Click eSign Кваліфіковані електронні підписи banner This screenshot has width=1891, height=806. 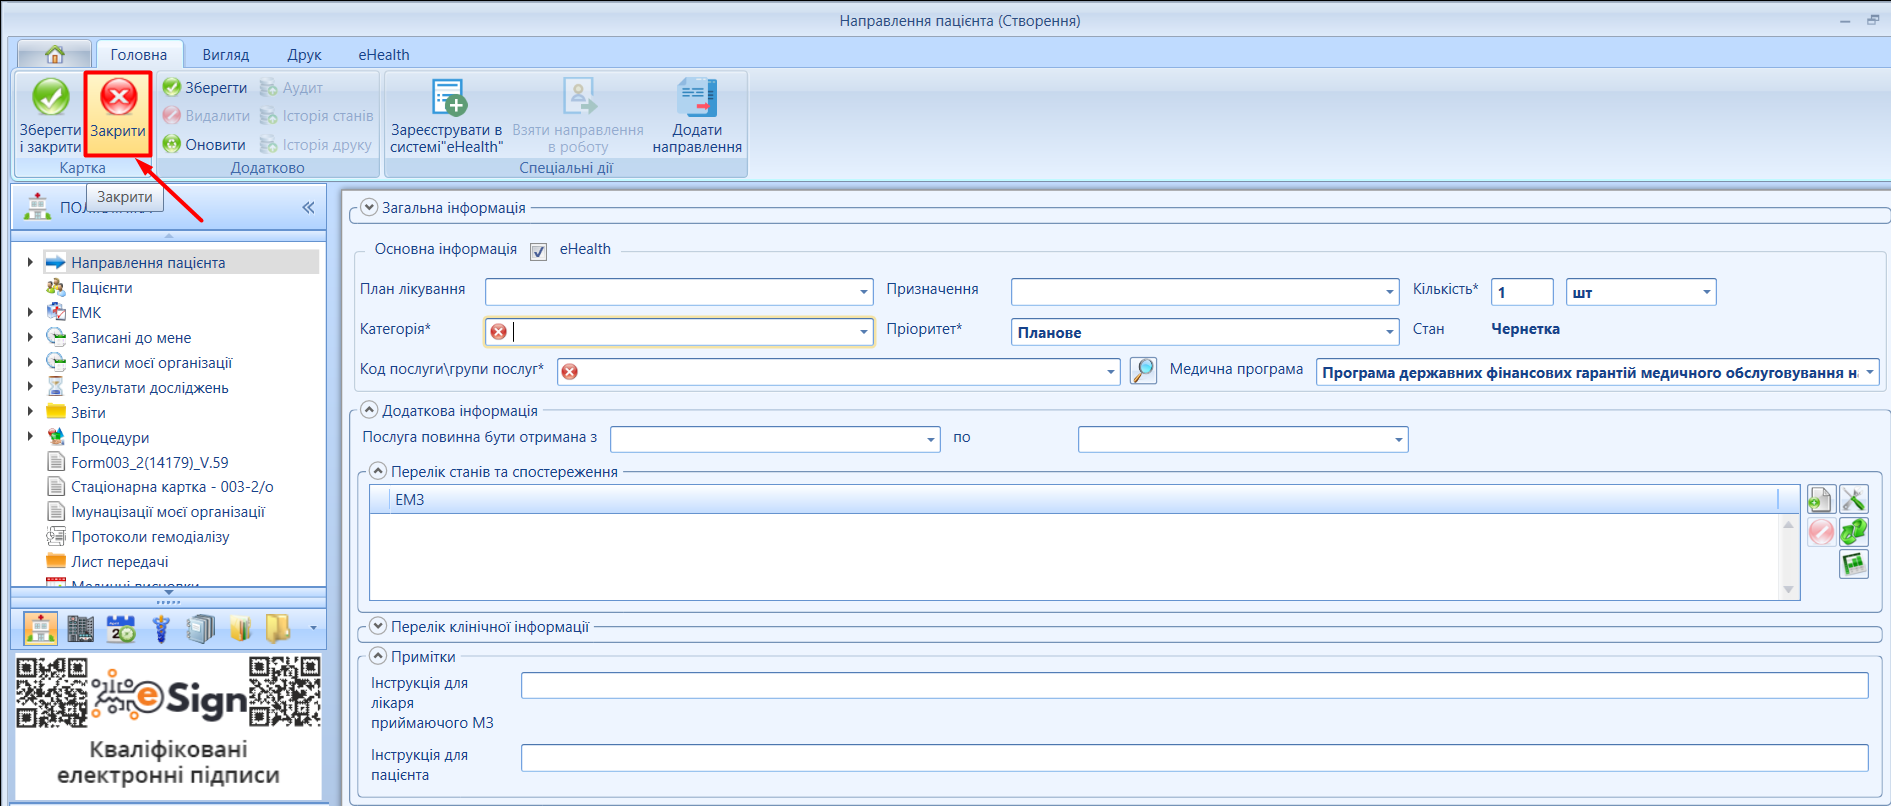point(168,726)
